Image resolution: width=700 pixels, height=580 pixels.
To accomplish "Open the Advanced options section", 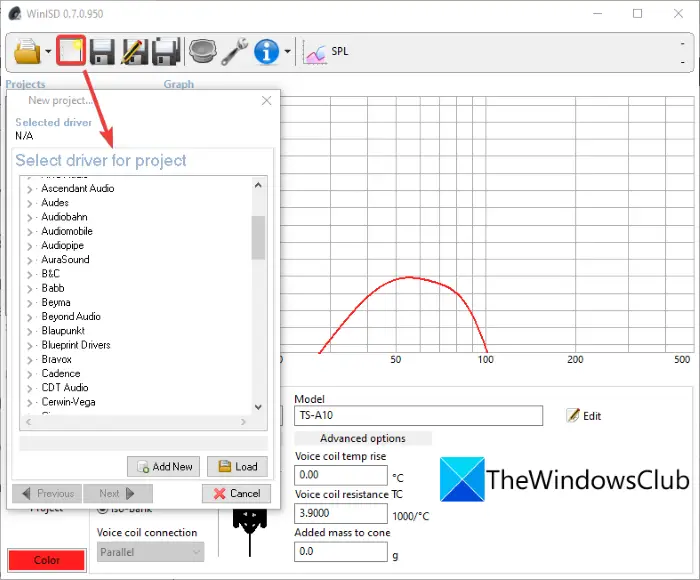I will 362,438.
